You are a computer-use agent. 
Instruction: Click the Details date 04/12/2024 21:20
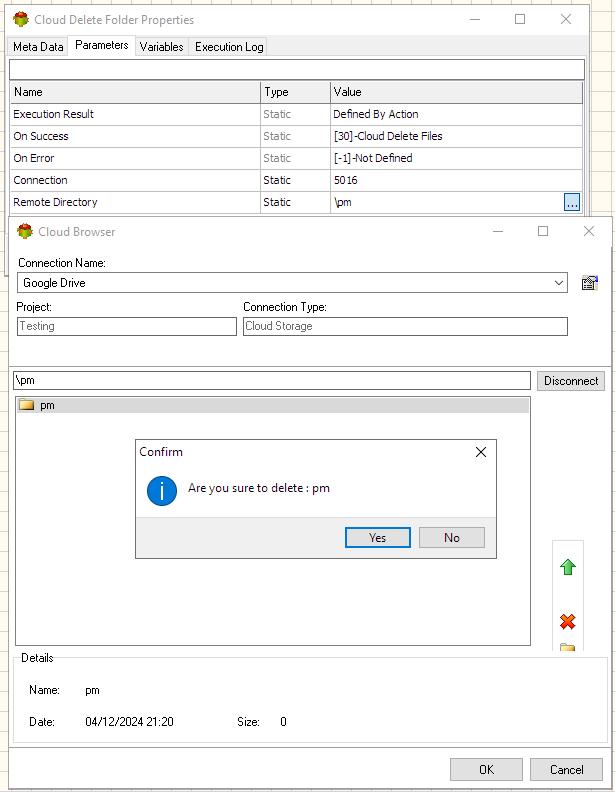pyautogui.click(x=129, y=722)
